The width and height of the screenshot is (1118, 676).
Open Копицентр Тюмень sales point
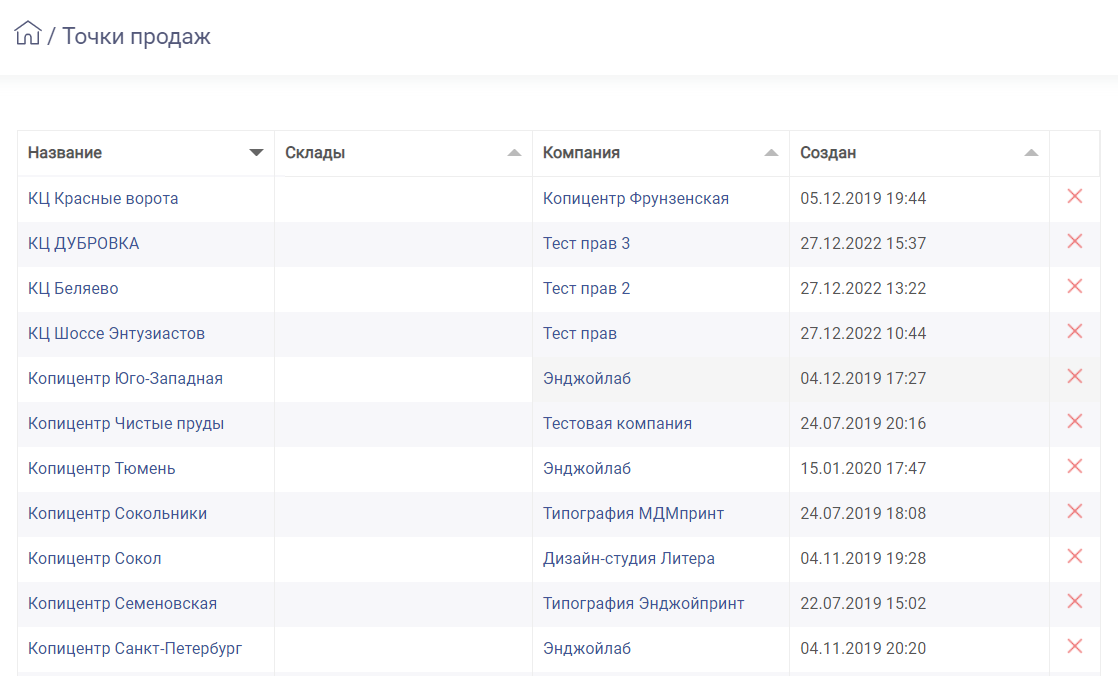tap(101, 468)
